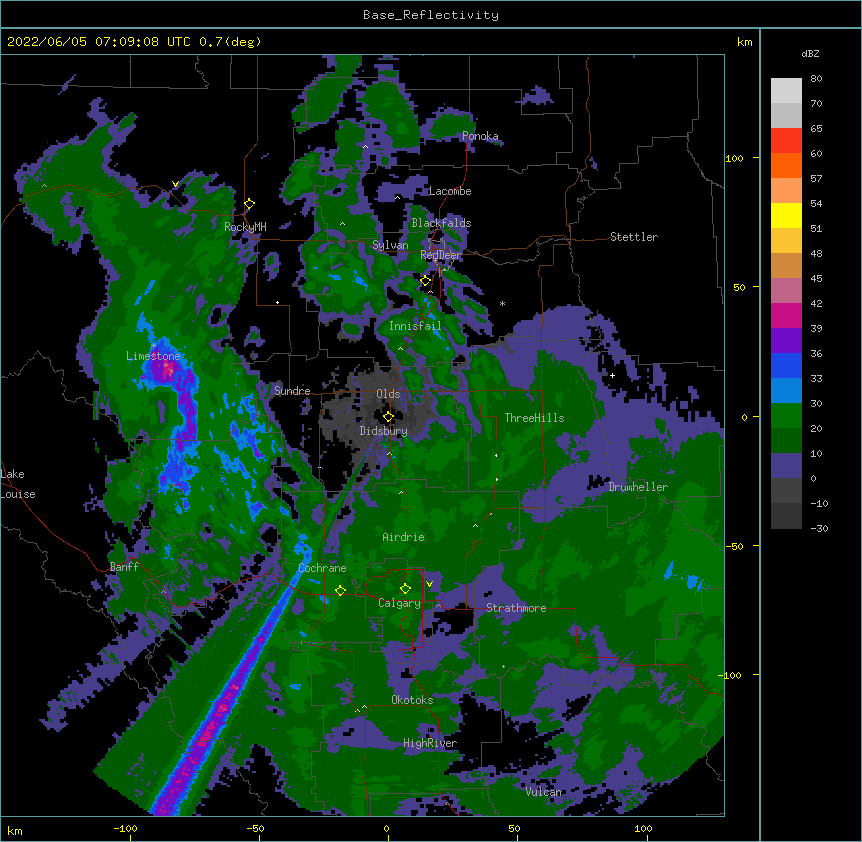Click the yellow diamond marker below RedDeer
This screenshot has height=842, width=862.
425,281
